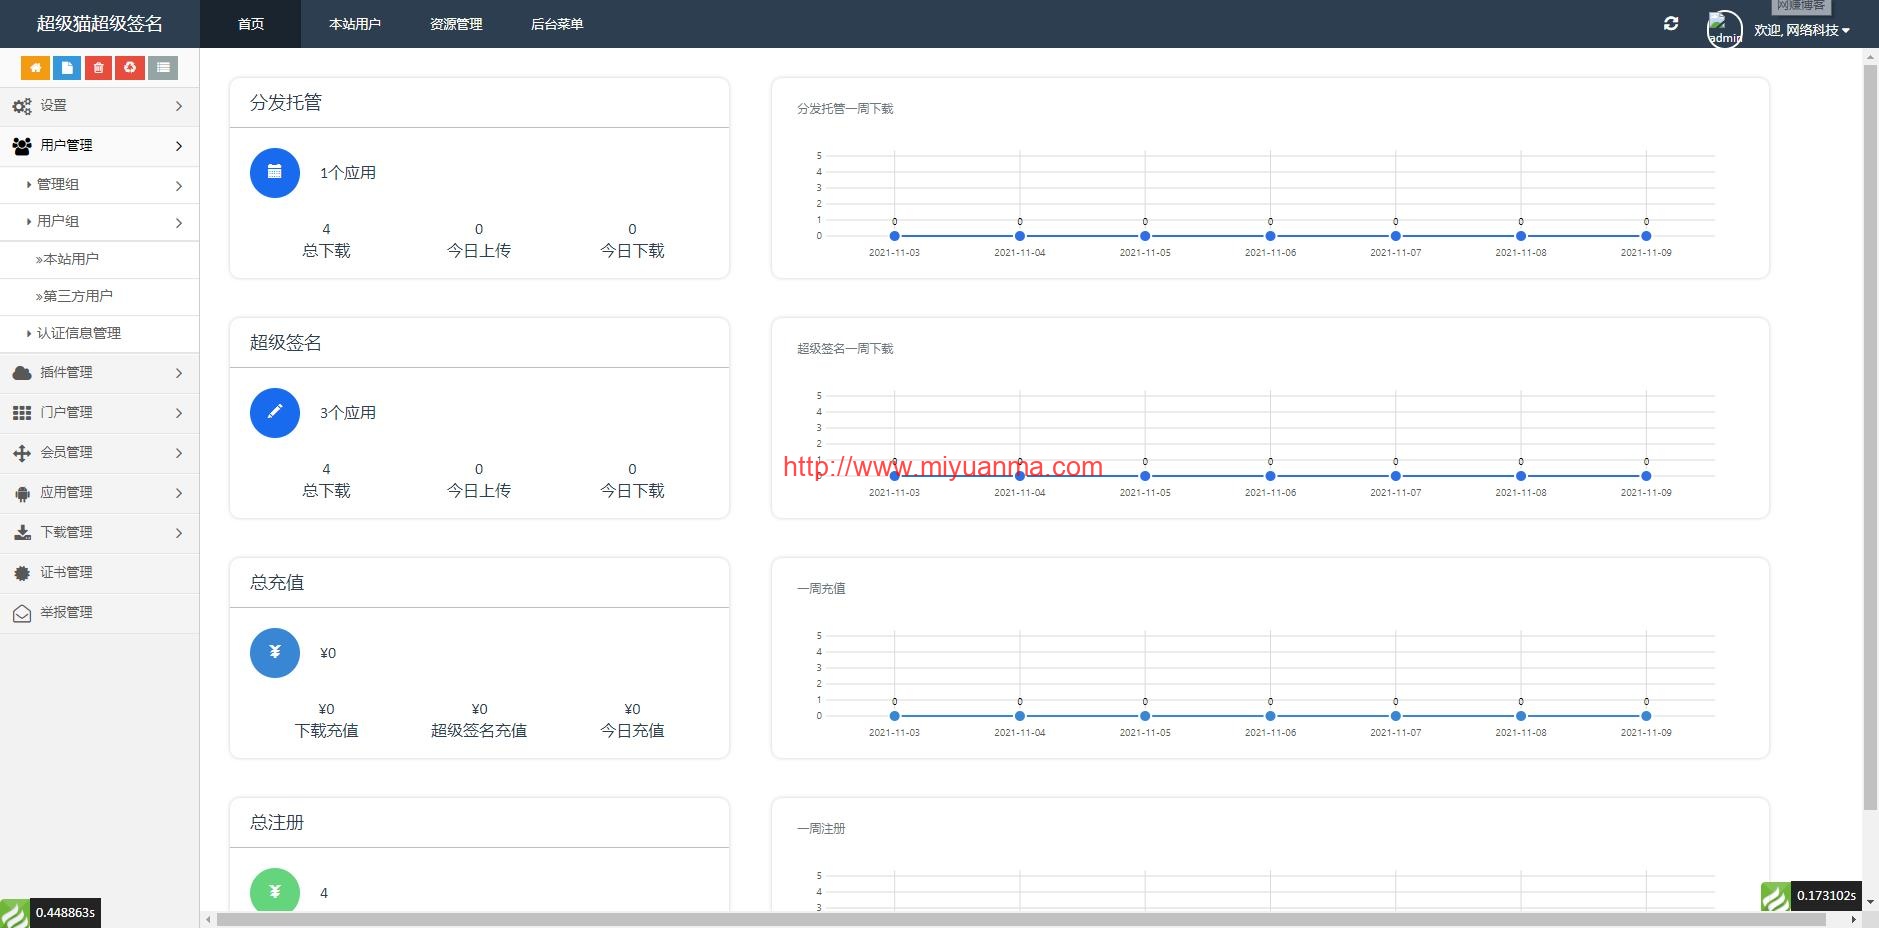The height and width of the screenshot is (928, 1879).
Task: Click the gray list shortcut button
Action: click(x=163, y=68)
